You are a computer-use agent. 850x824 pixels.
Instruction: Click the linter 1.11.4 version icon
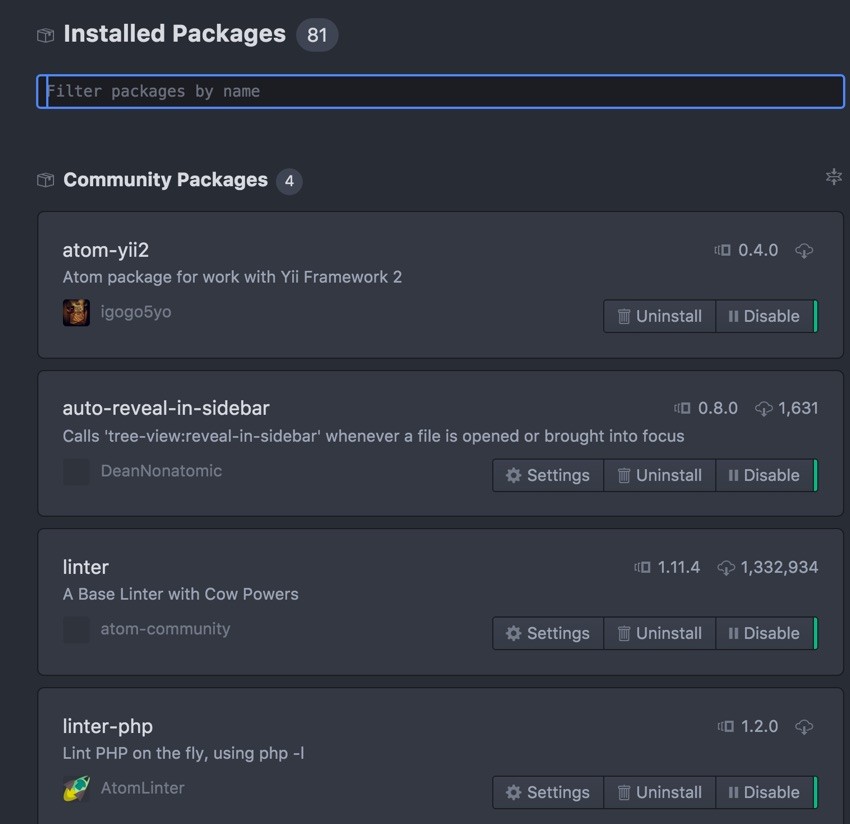[642, 567]
